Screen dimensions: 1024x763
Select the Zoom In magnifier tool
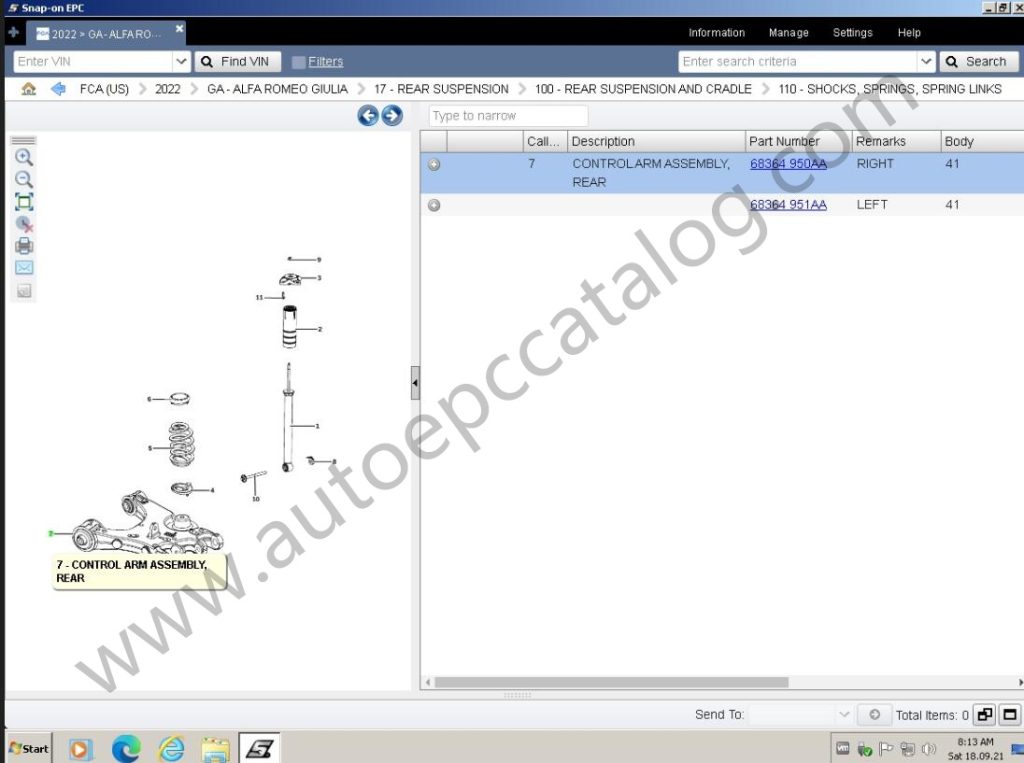click(23, 157)
